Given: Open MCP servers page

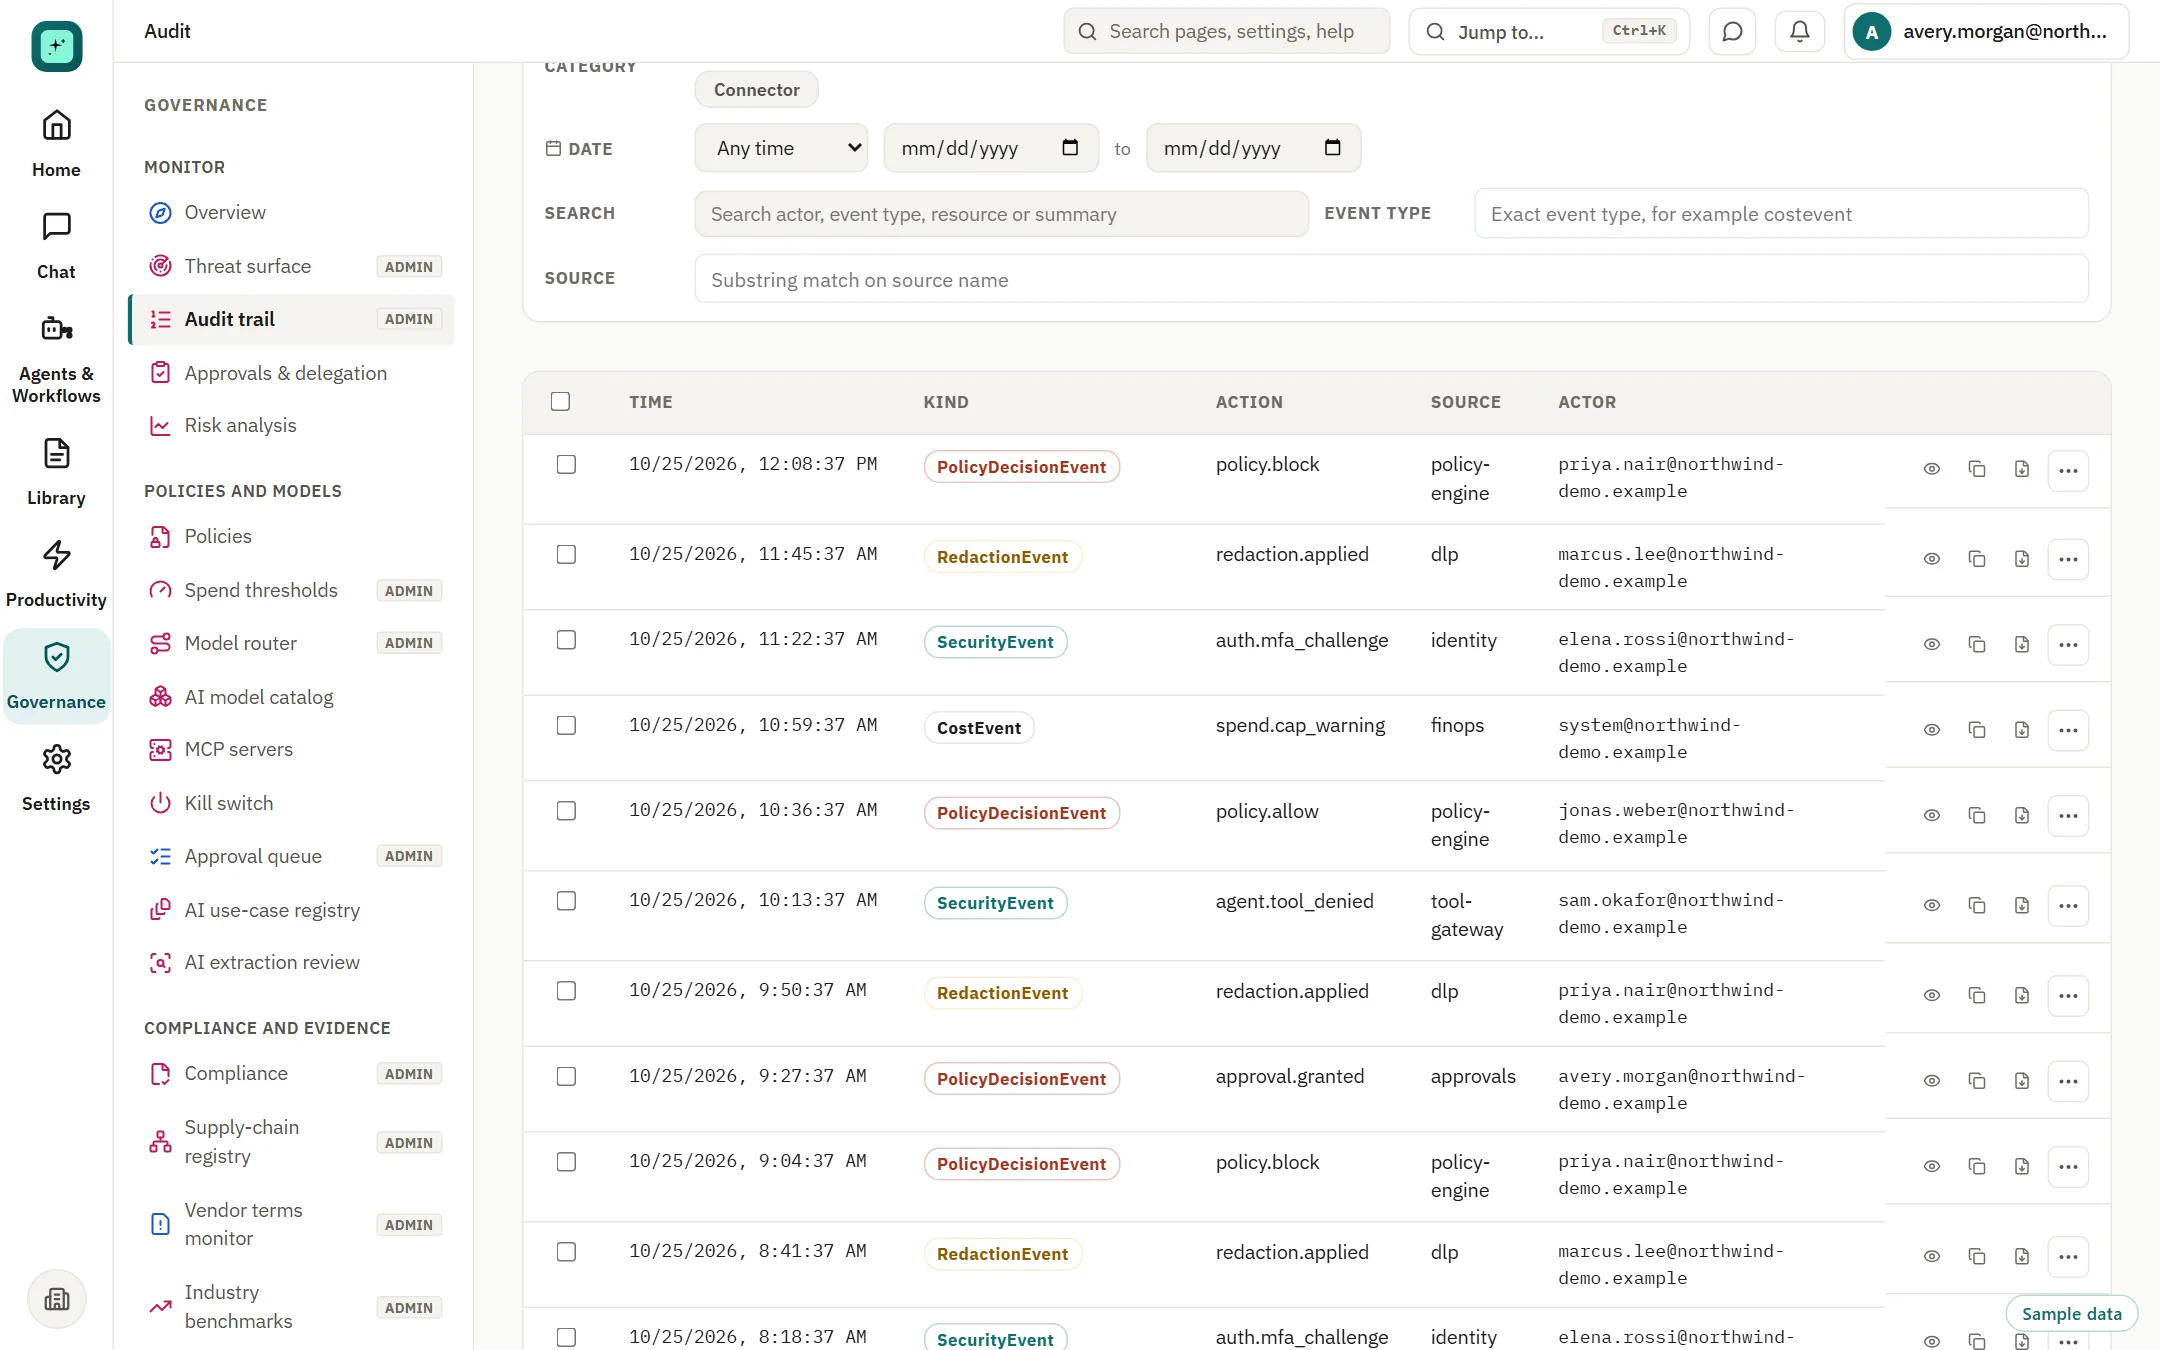Looking at the screenshot, I should pyautogui.click(x=291, y=749).
